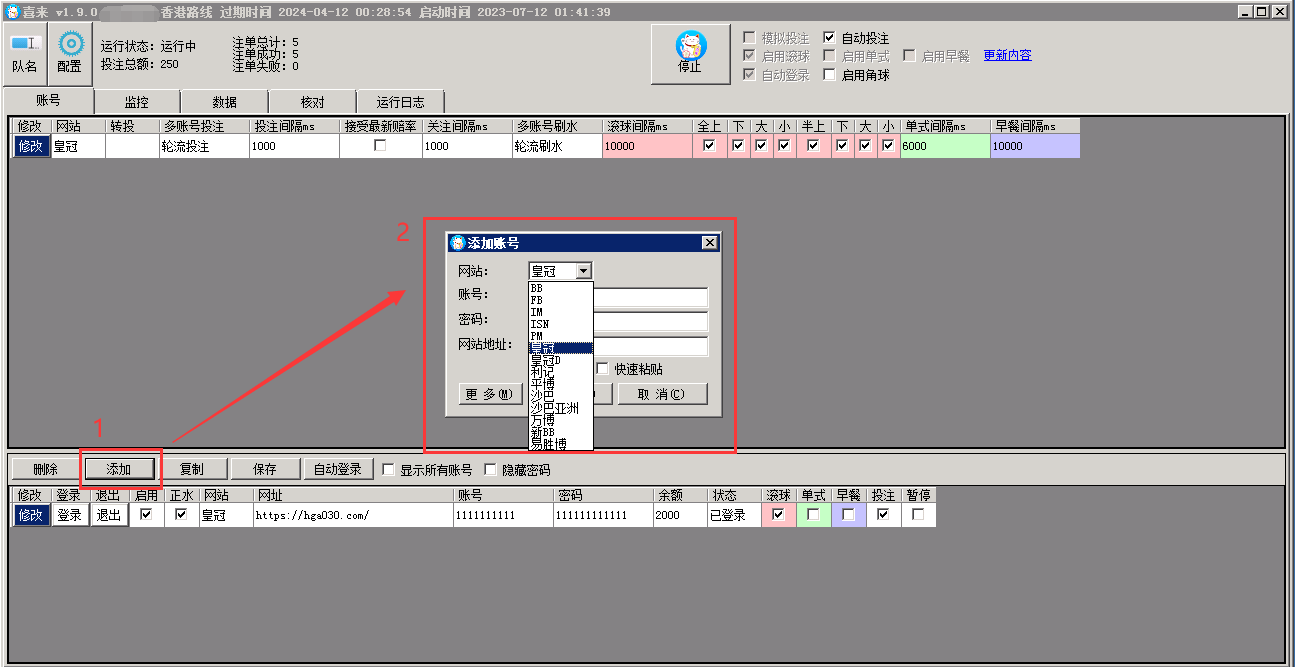Toggle the 半上 checkbox in top table
1295x667 pixels.
tap(814, 146)
